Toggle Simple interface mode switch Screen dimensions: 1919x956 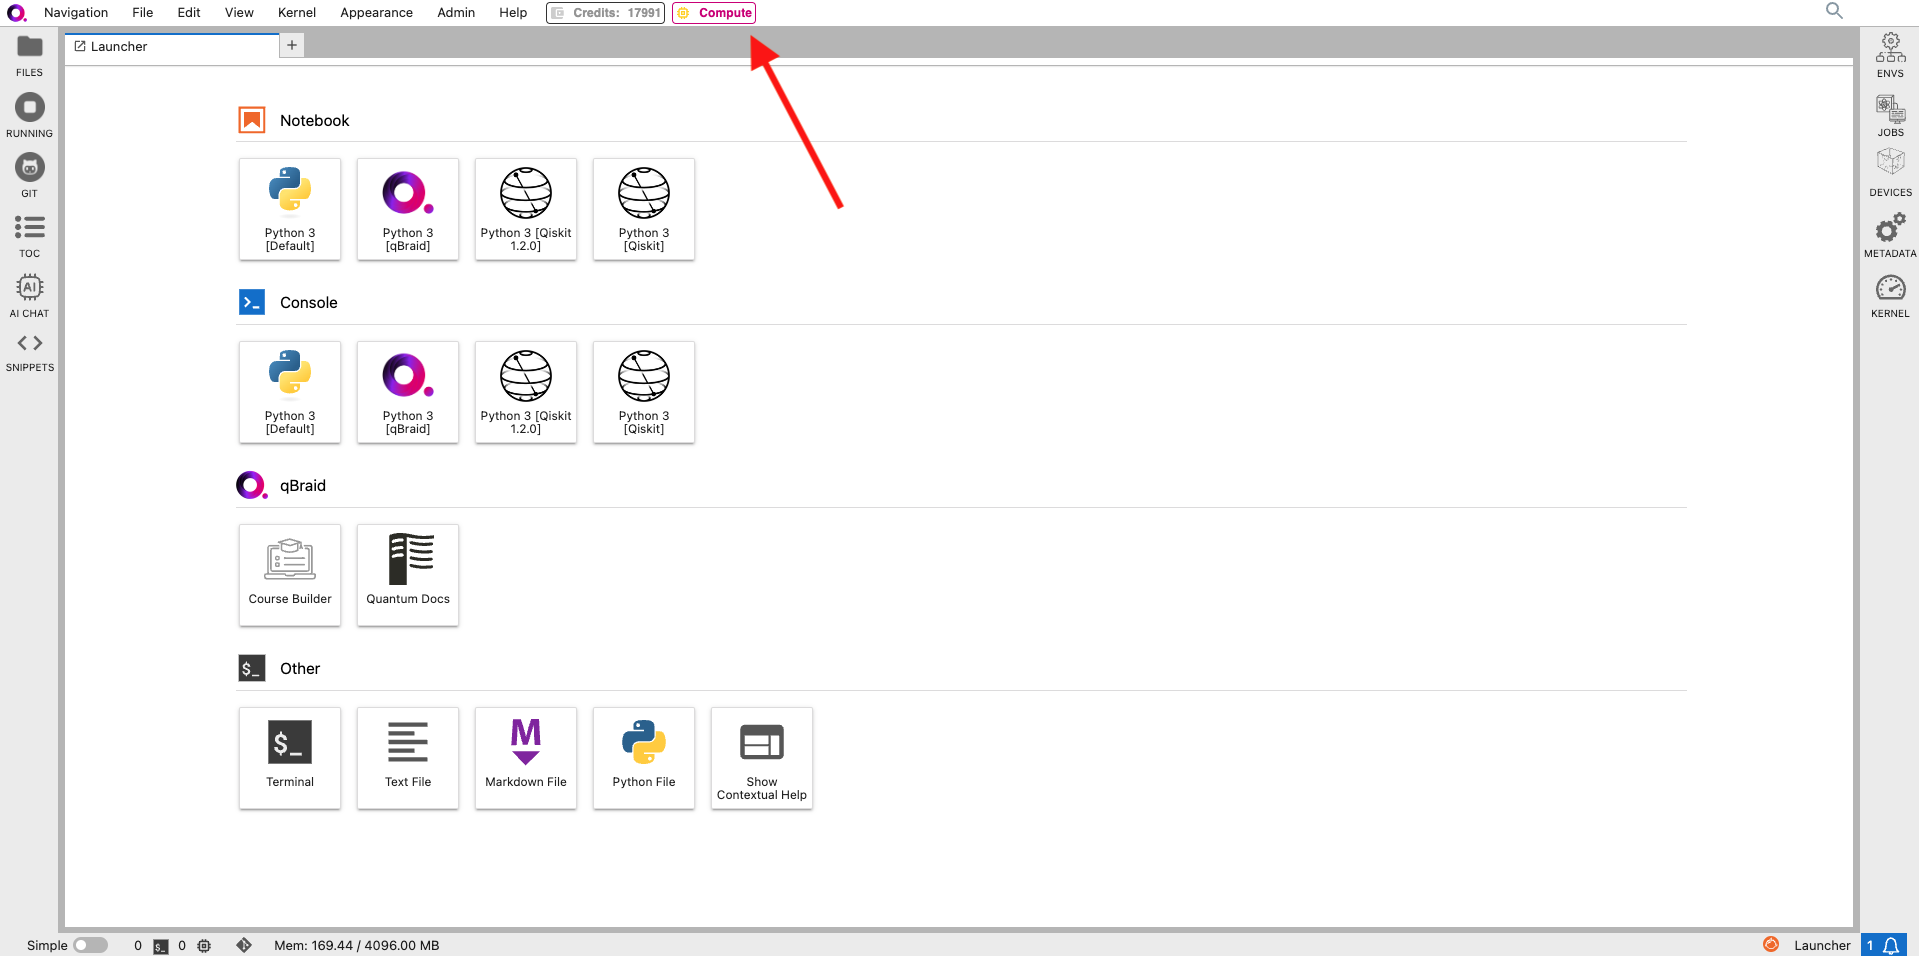click(x=90, y=945)
